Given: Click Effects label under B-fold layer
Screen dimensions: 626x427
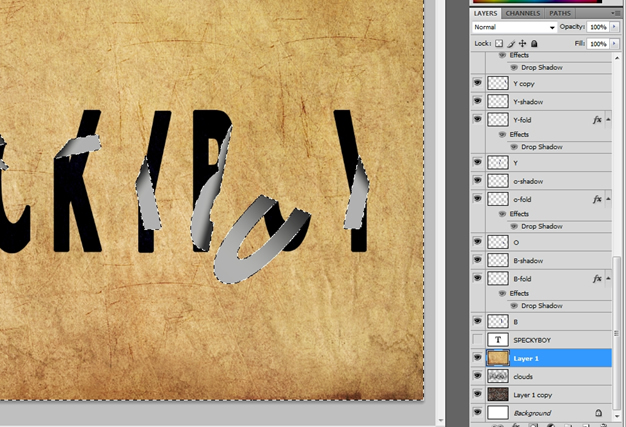Looking at the screenshot, I should pos(519,293).
